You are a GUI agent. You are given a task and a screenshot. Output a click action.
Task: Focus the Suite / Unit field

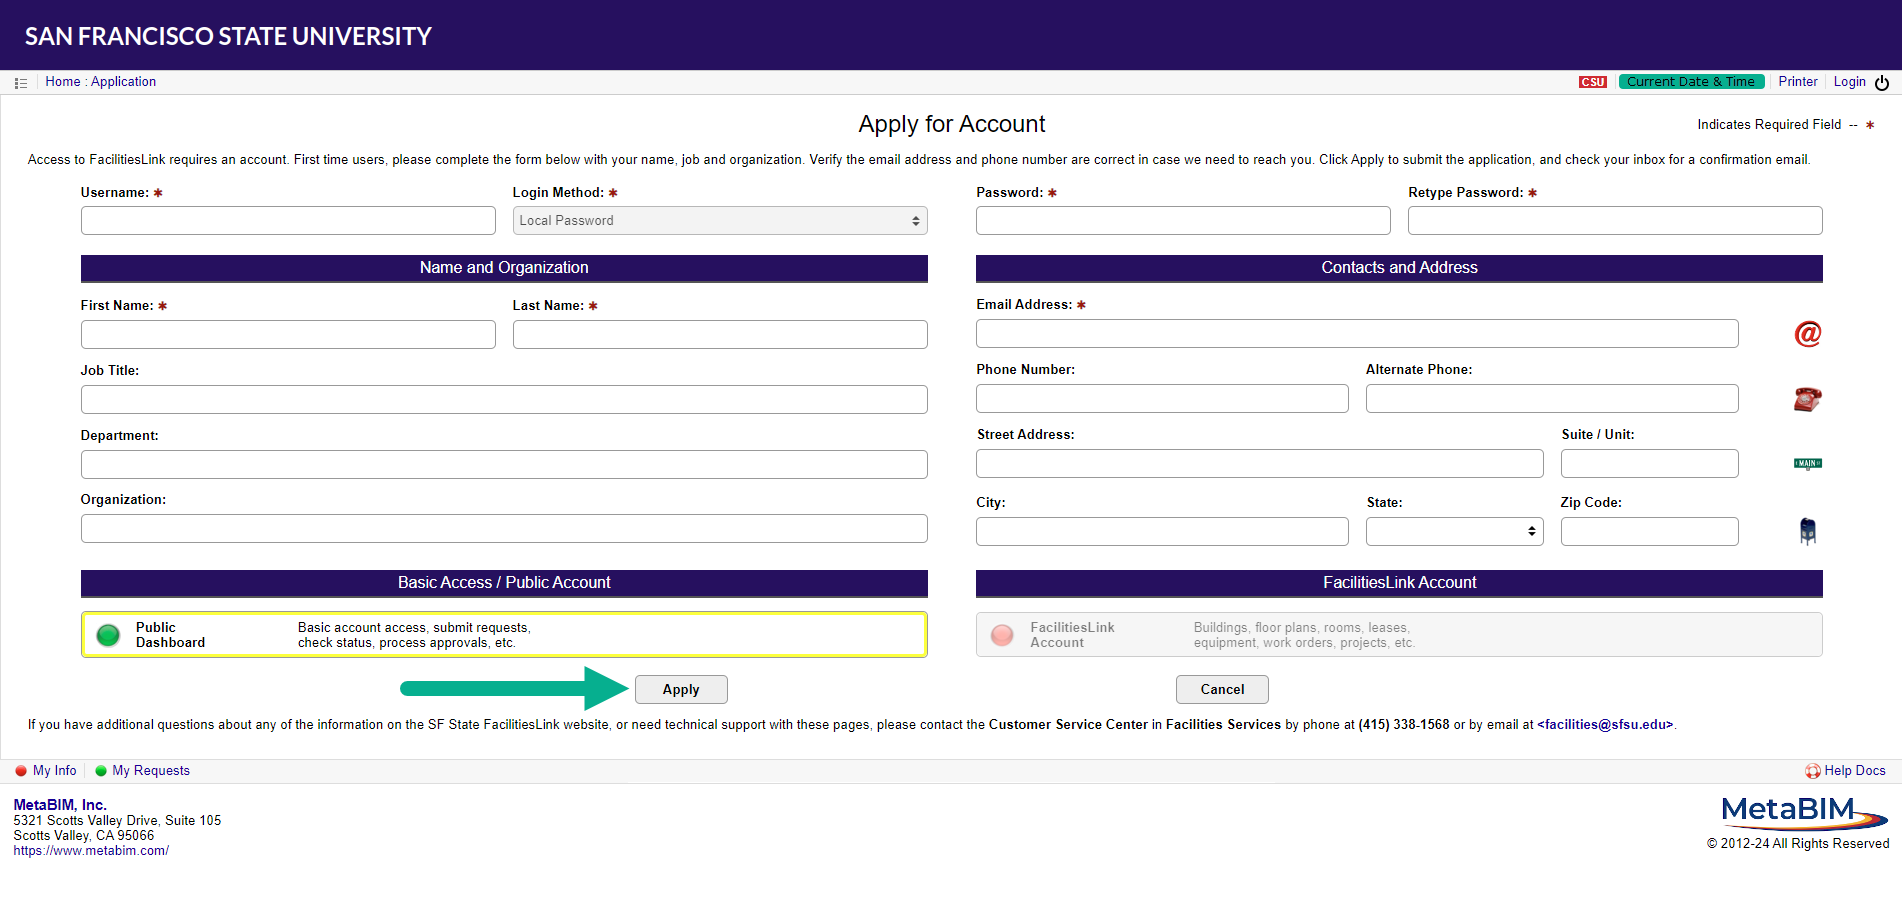1650,464
